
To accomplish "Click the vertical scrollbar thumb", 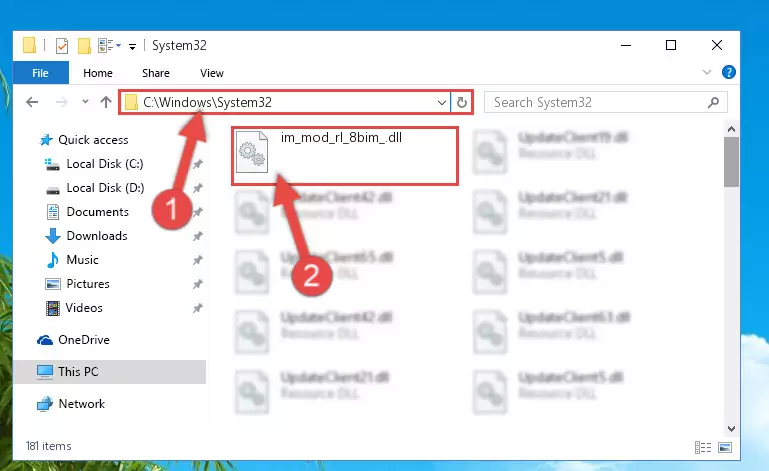I will (731, 162).
